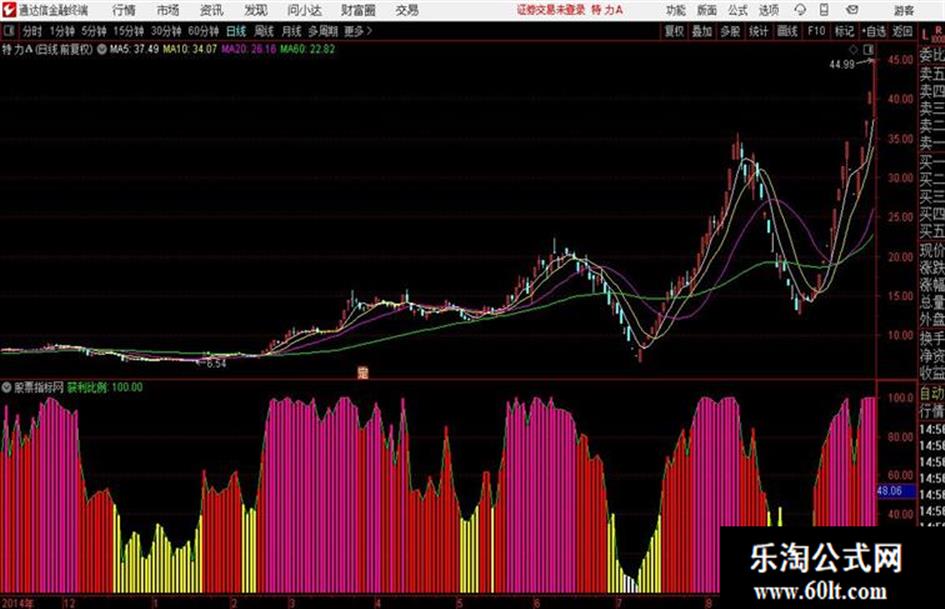Click the 返回 back button
This screenshot has width=945, height=609.
pyautogui.click(x=902, y=31)
